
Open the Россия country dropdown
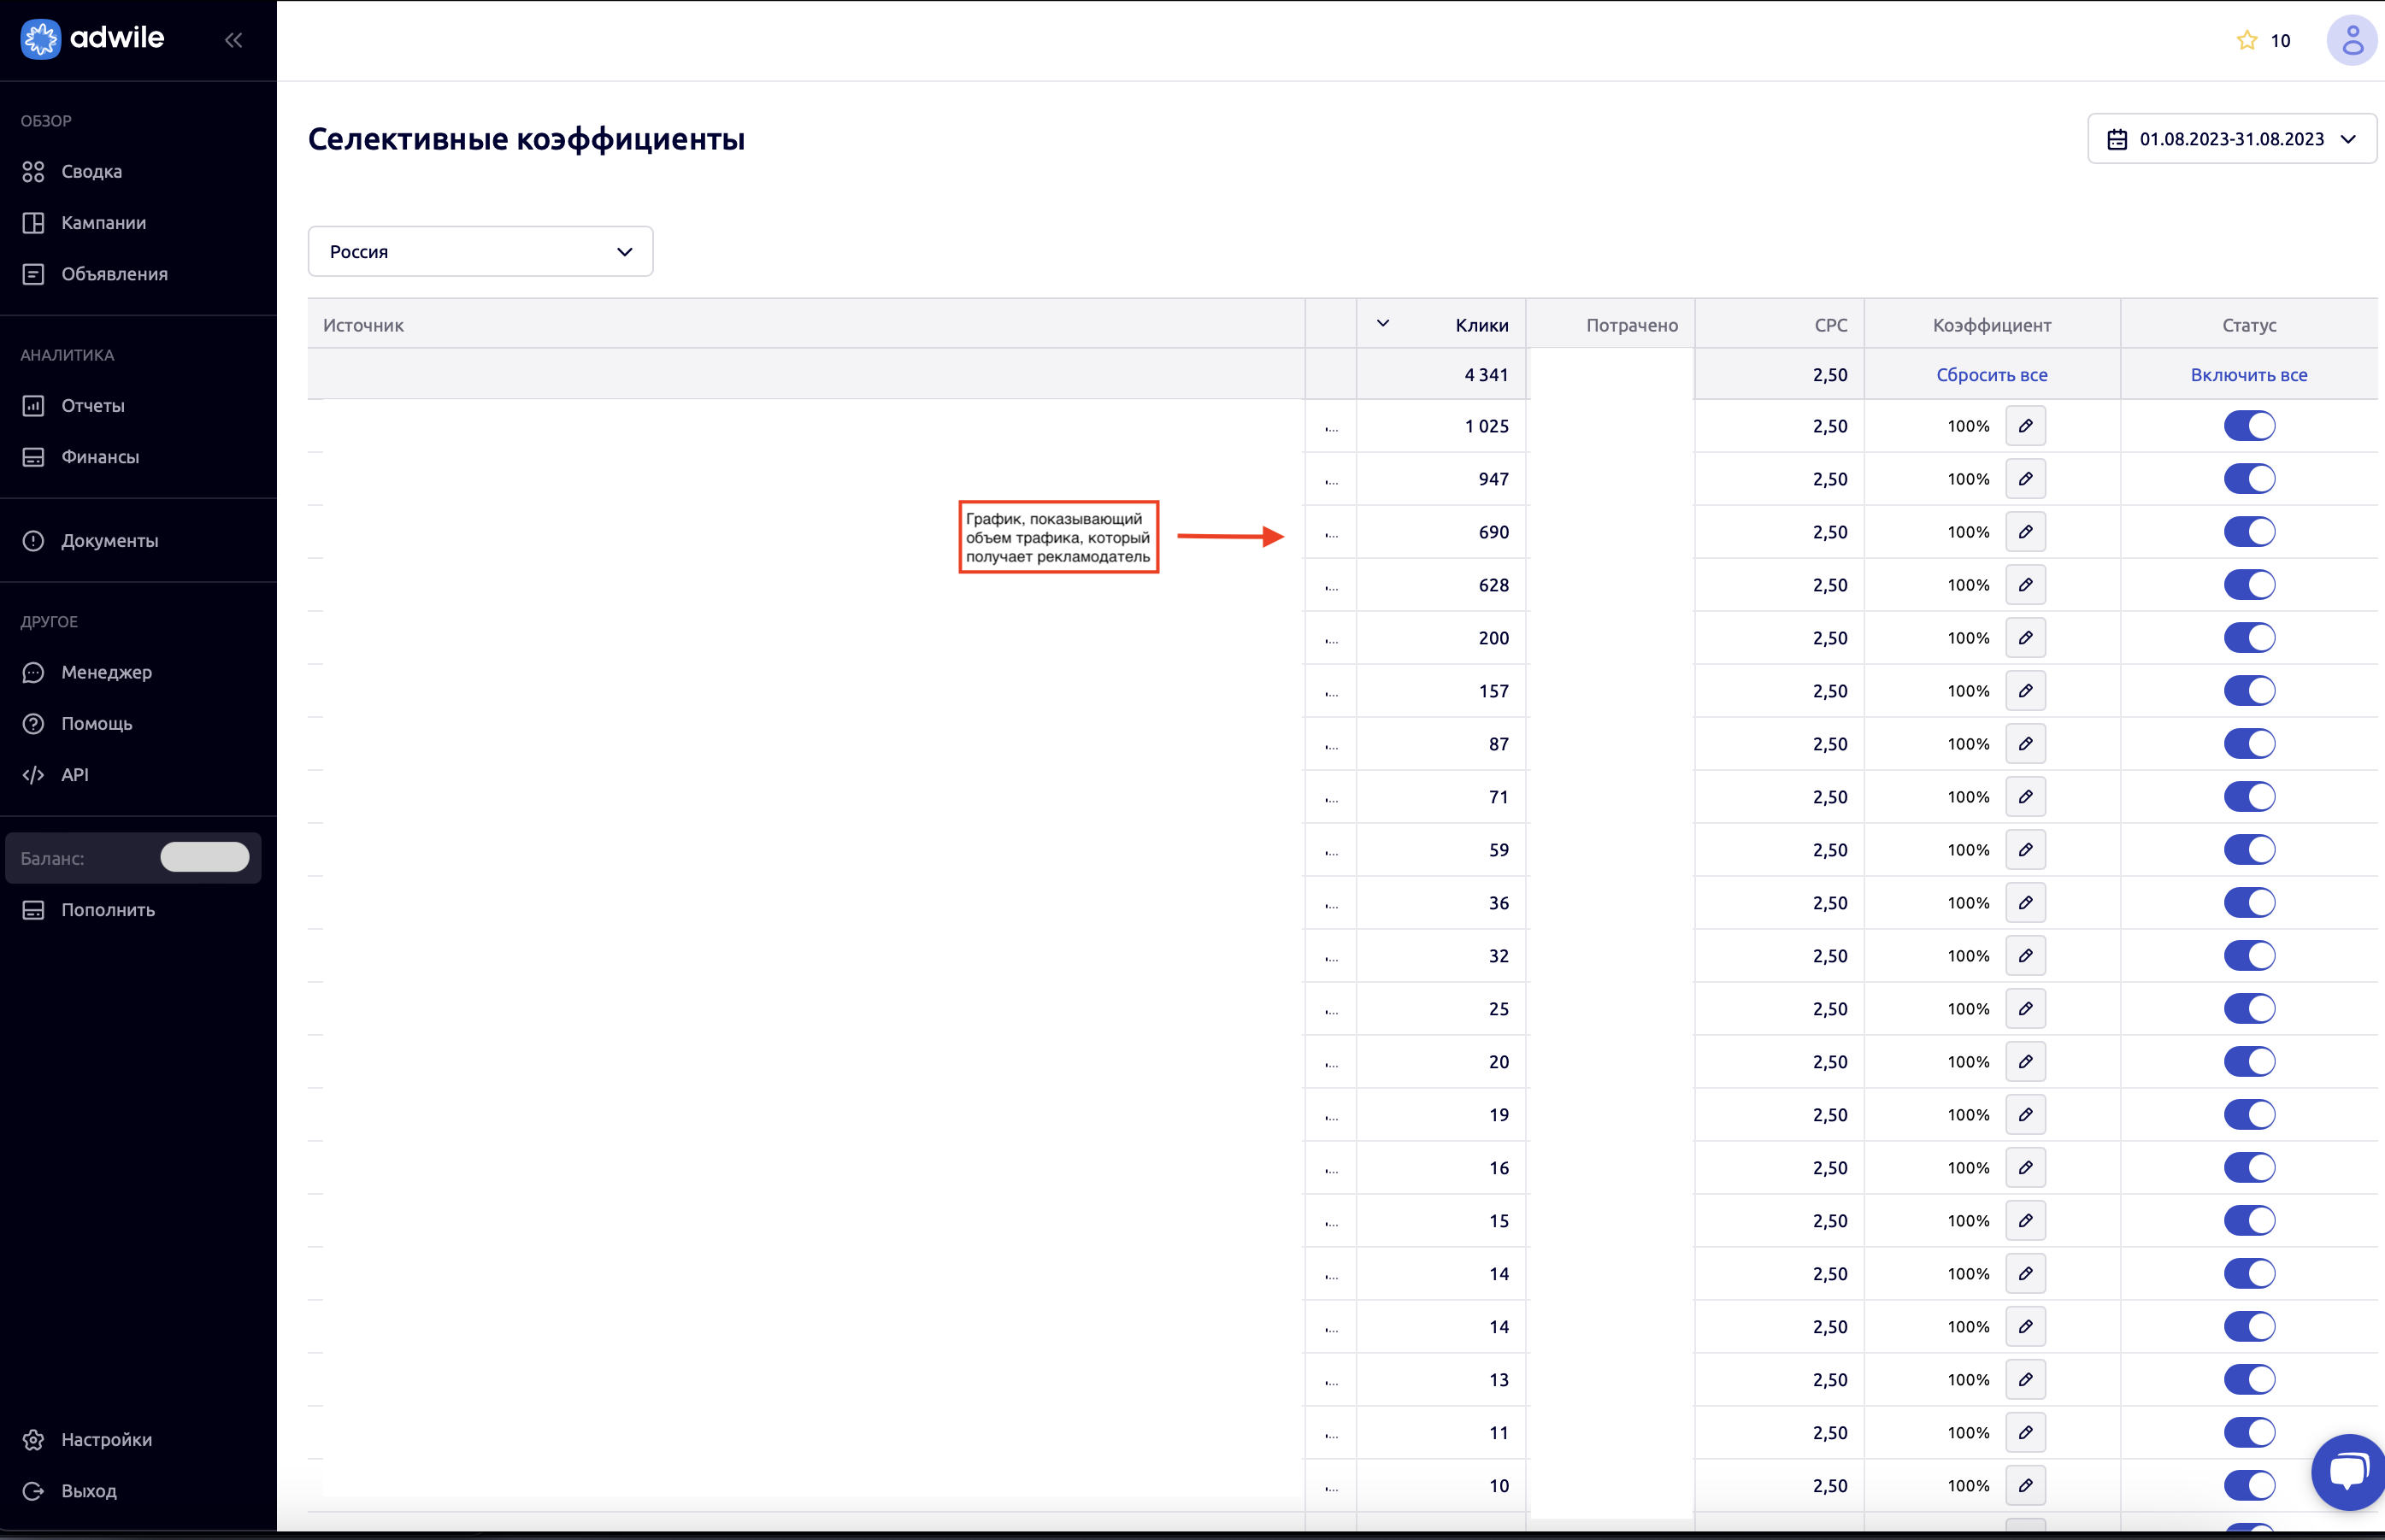coord(480,252)
